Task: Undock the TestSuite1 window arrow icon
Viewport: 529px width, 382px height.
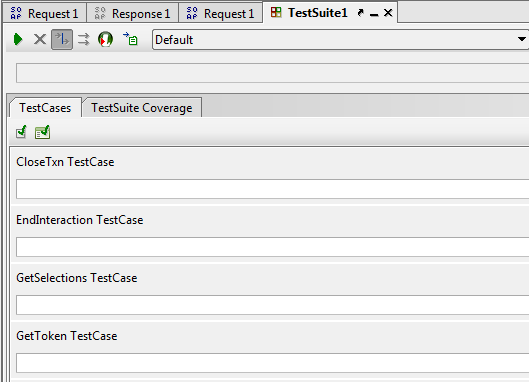Action: pos(361,13)
